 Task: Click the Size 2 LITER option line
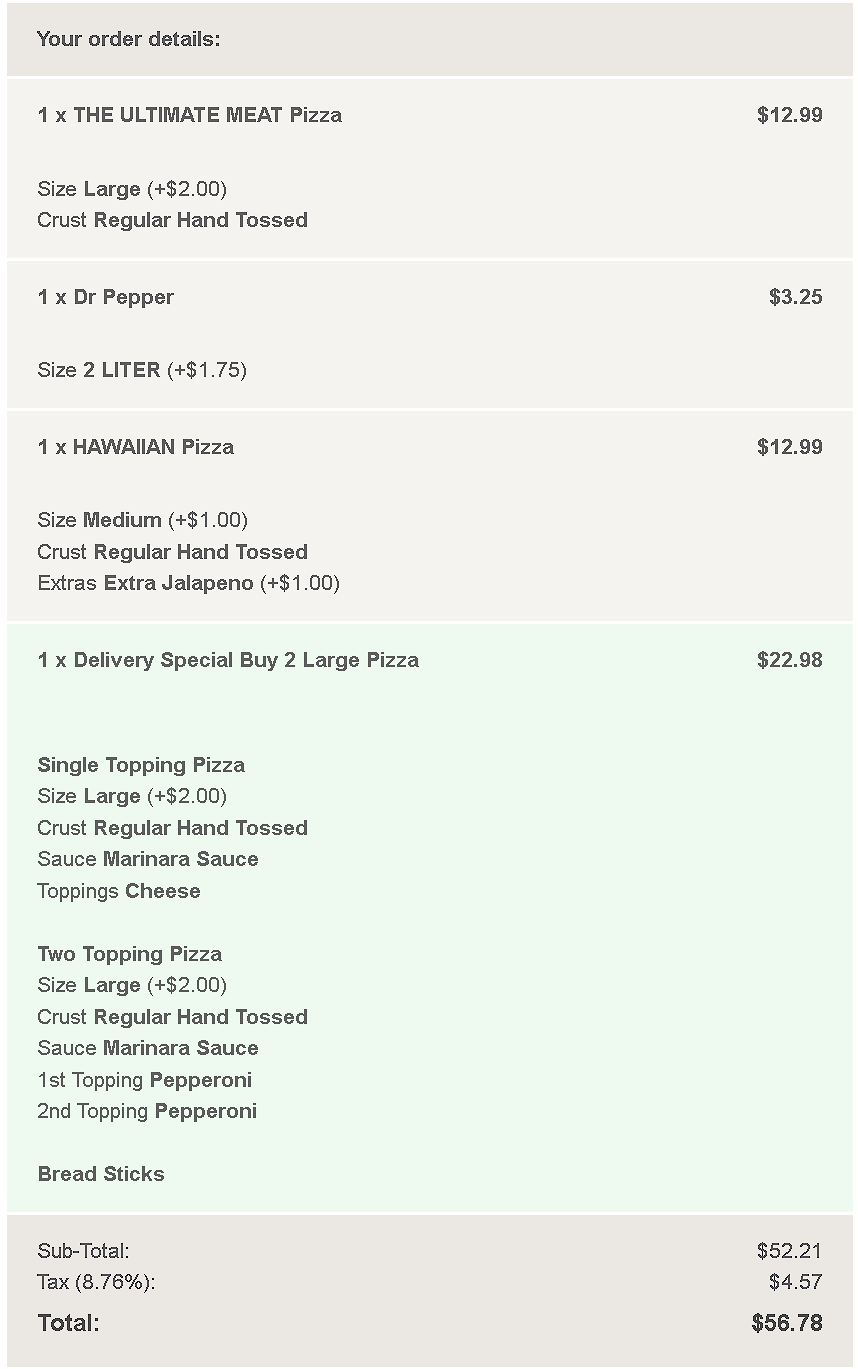tap(142, 370)
